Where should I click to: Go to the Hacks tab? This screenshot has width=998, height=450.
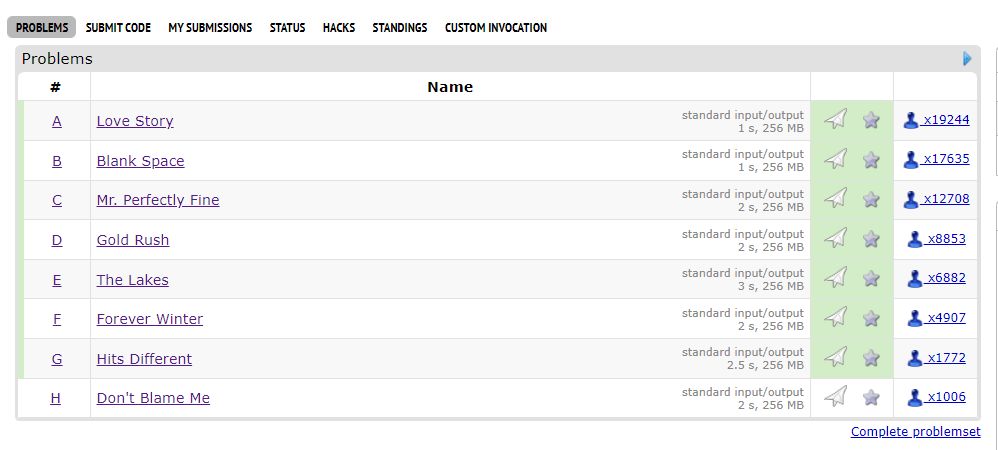pyautogui.click(x=339, y=27)
